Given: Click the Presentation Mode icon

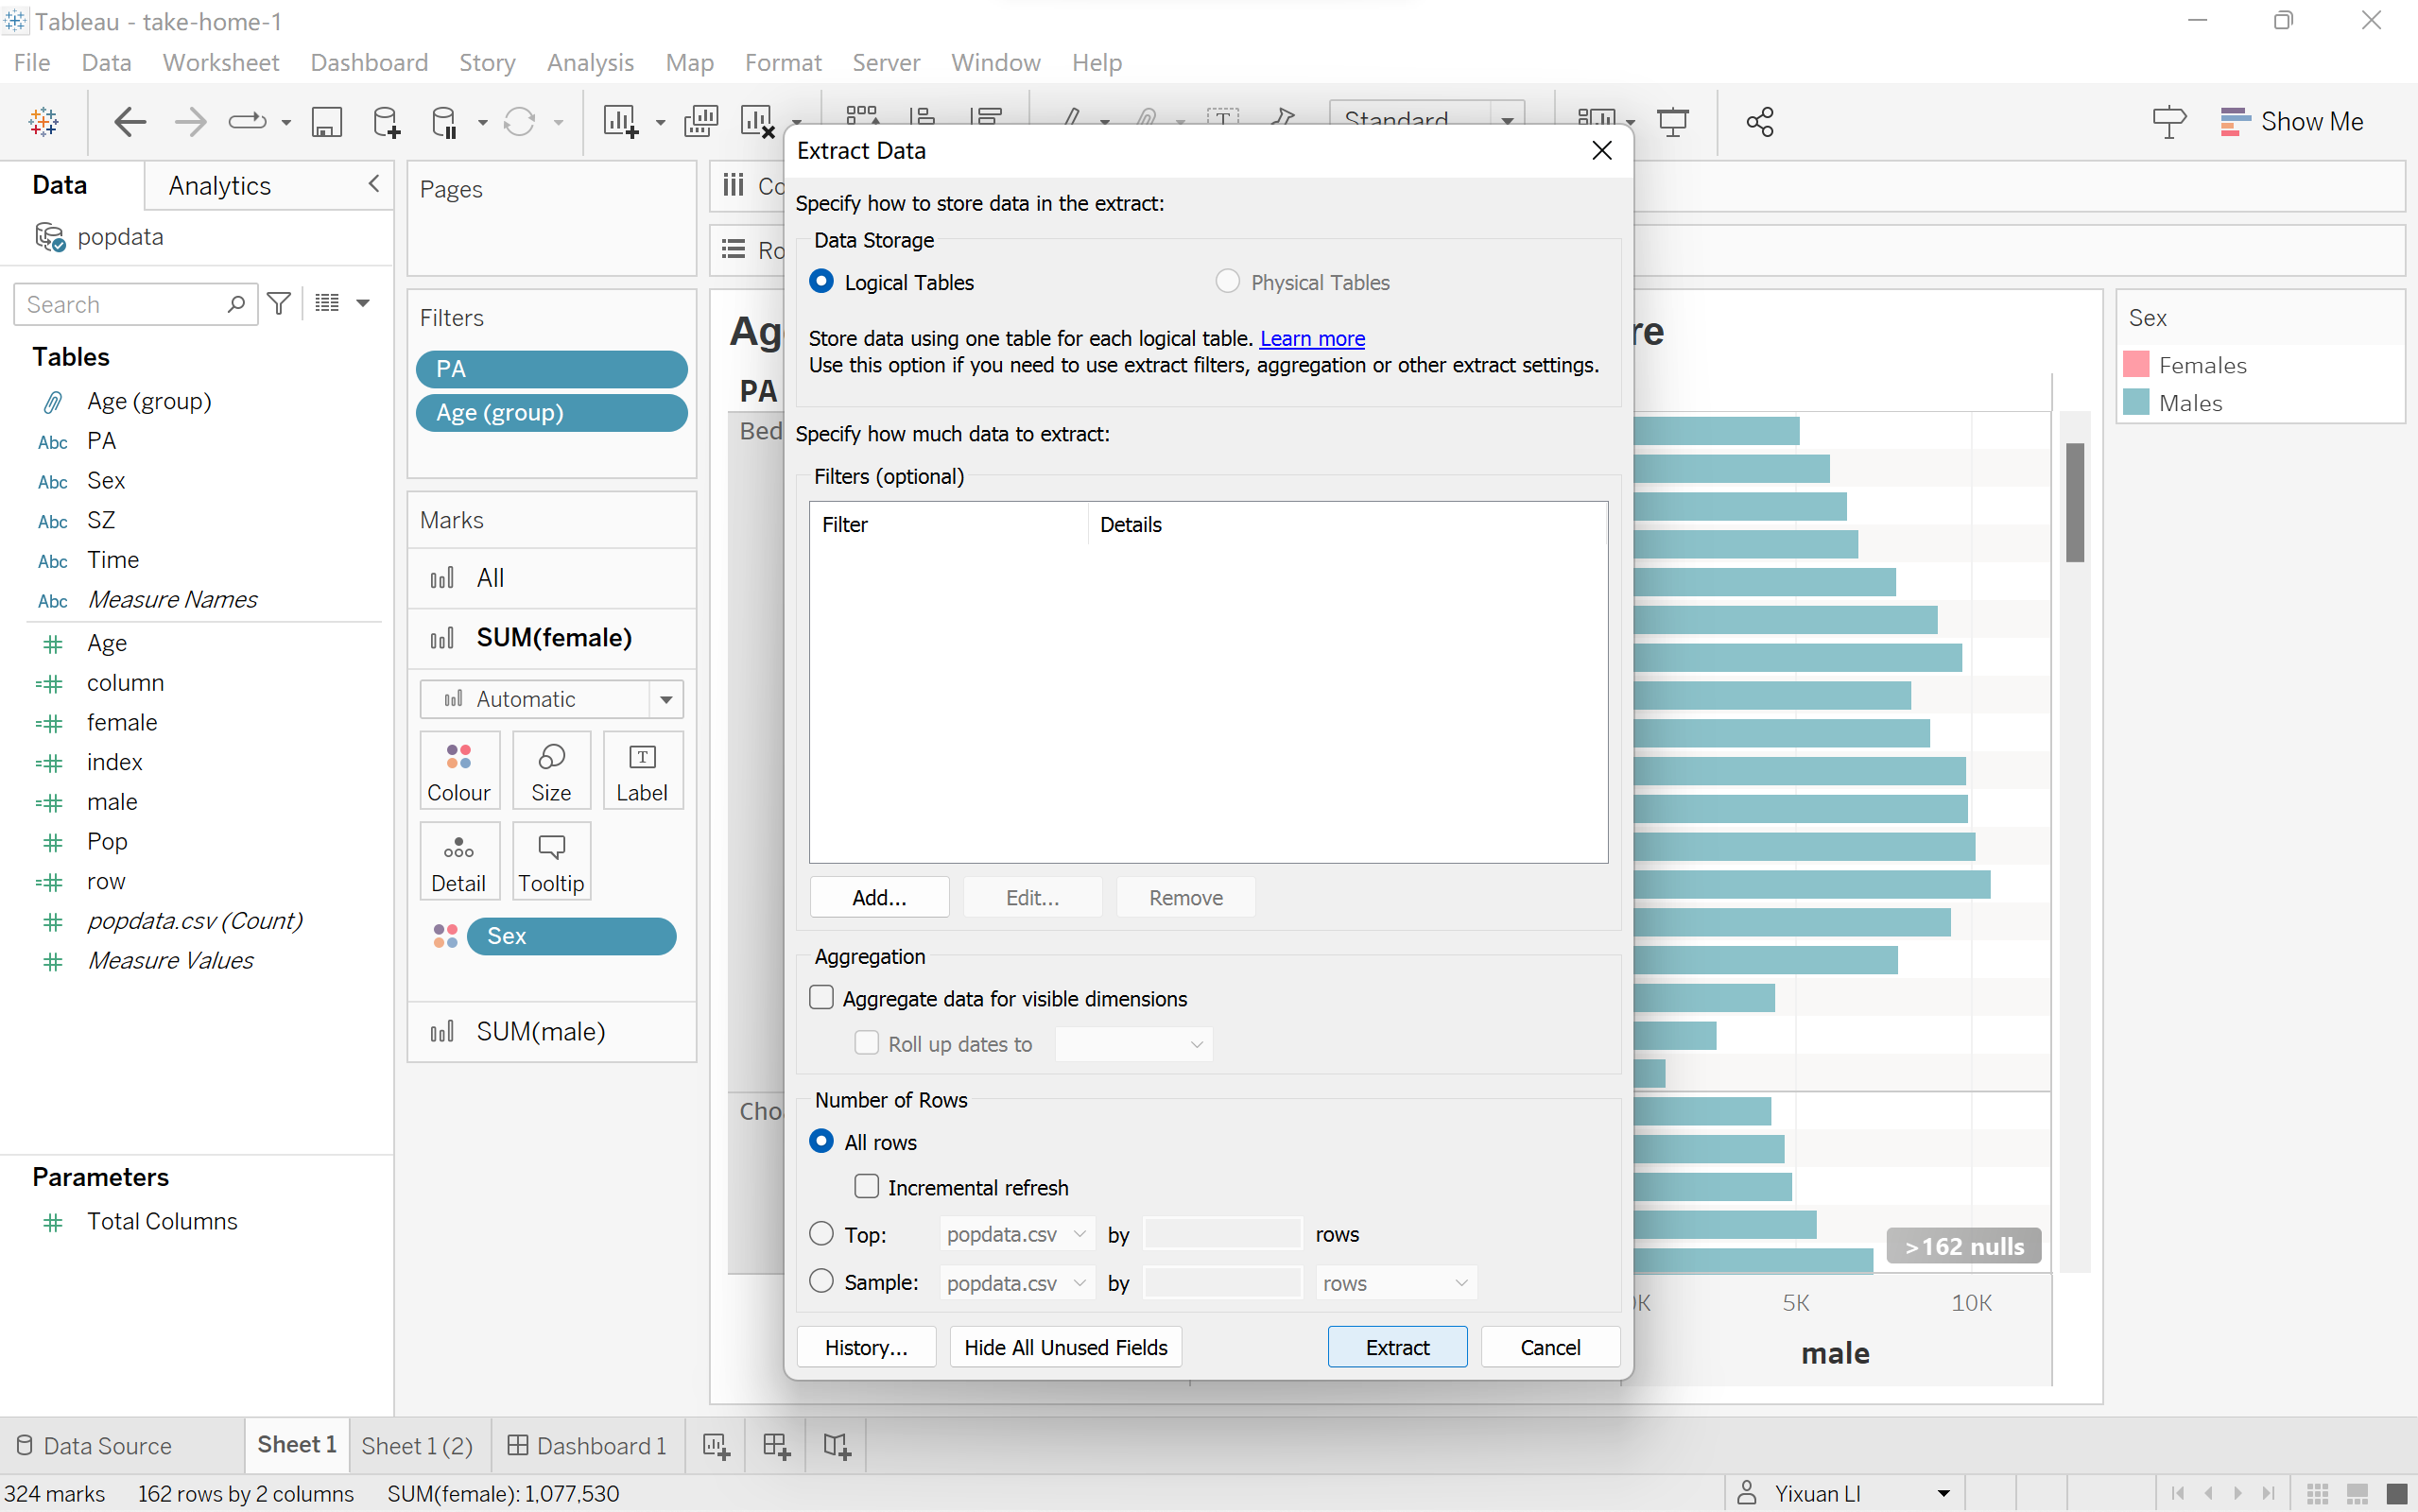Looking at the screenshot, I should 1672,122.
